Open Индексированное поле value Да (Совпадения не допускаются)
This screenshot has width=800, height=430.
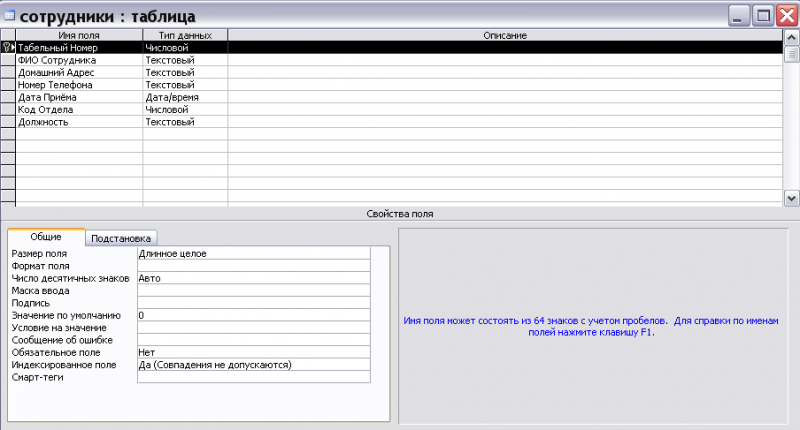[x=254, y=365]
